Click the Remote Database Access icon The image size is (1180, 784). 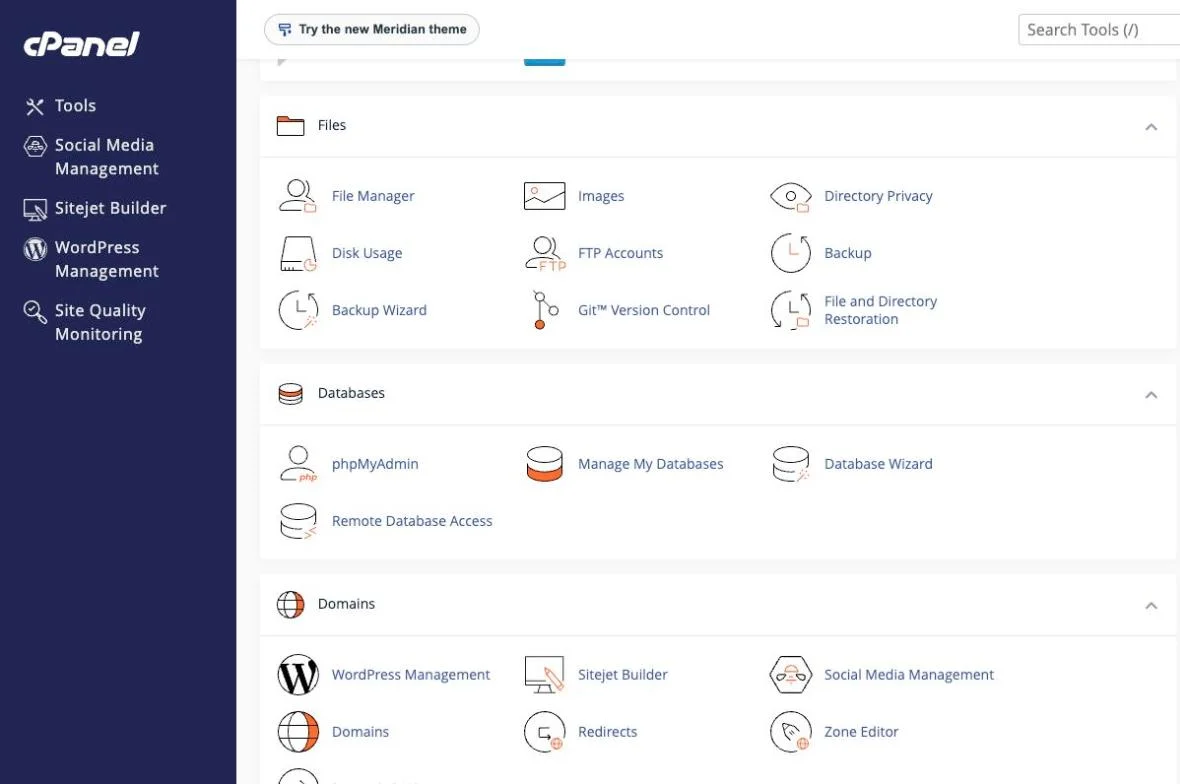[298, 521]
